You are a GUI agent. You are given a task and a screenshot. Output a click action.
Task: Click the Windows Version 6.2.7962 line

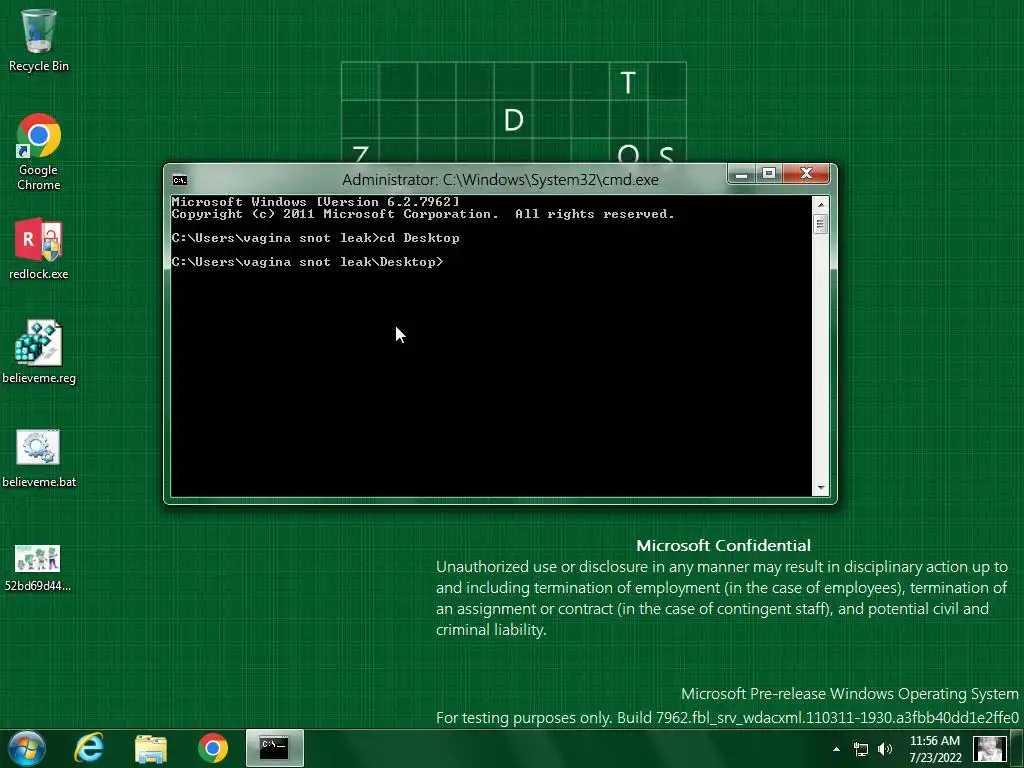(x=315, y=202)
